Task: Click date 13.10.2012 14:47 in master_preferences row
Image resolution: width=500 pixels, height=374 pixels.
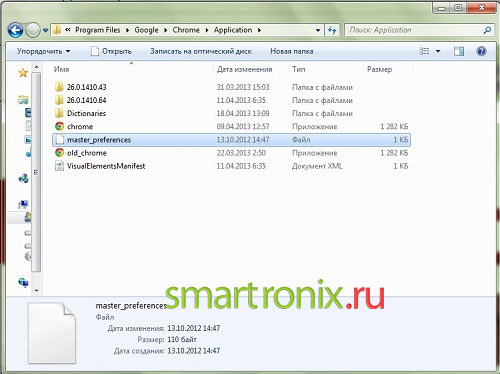Action: point(243,140)
